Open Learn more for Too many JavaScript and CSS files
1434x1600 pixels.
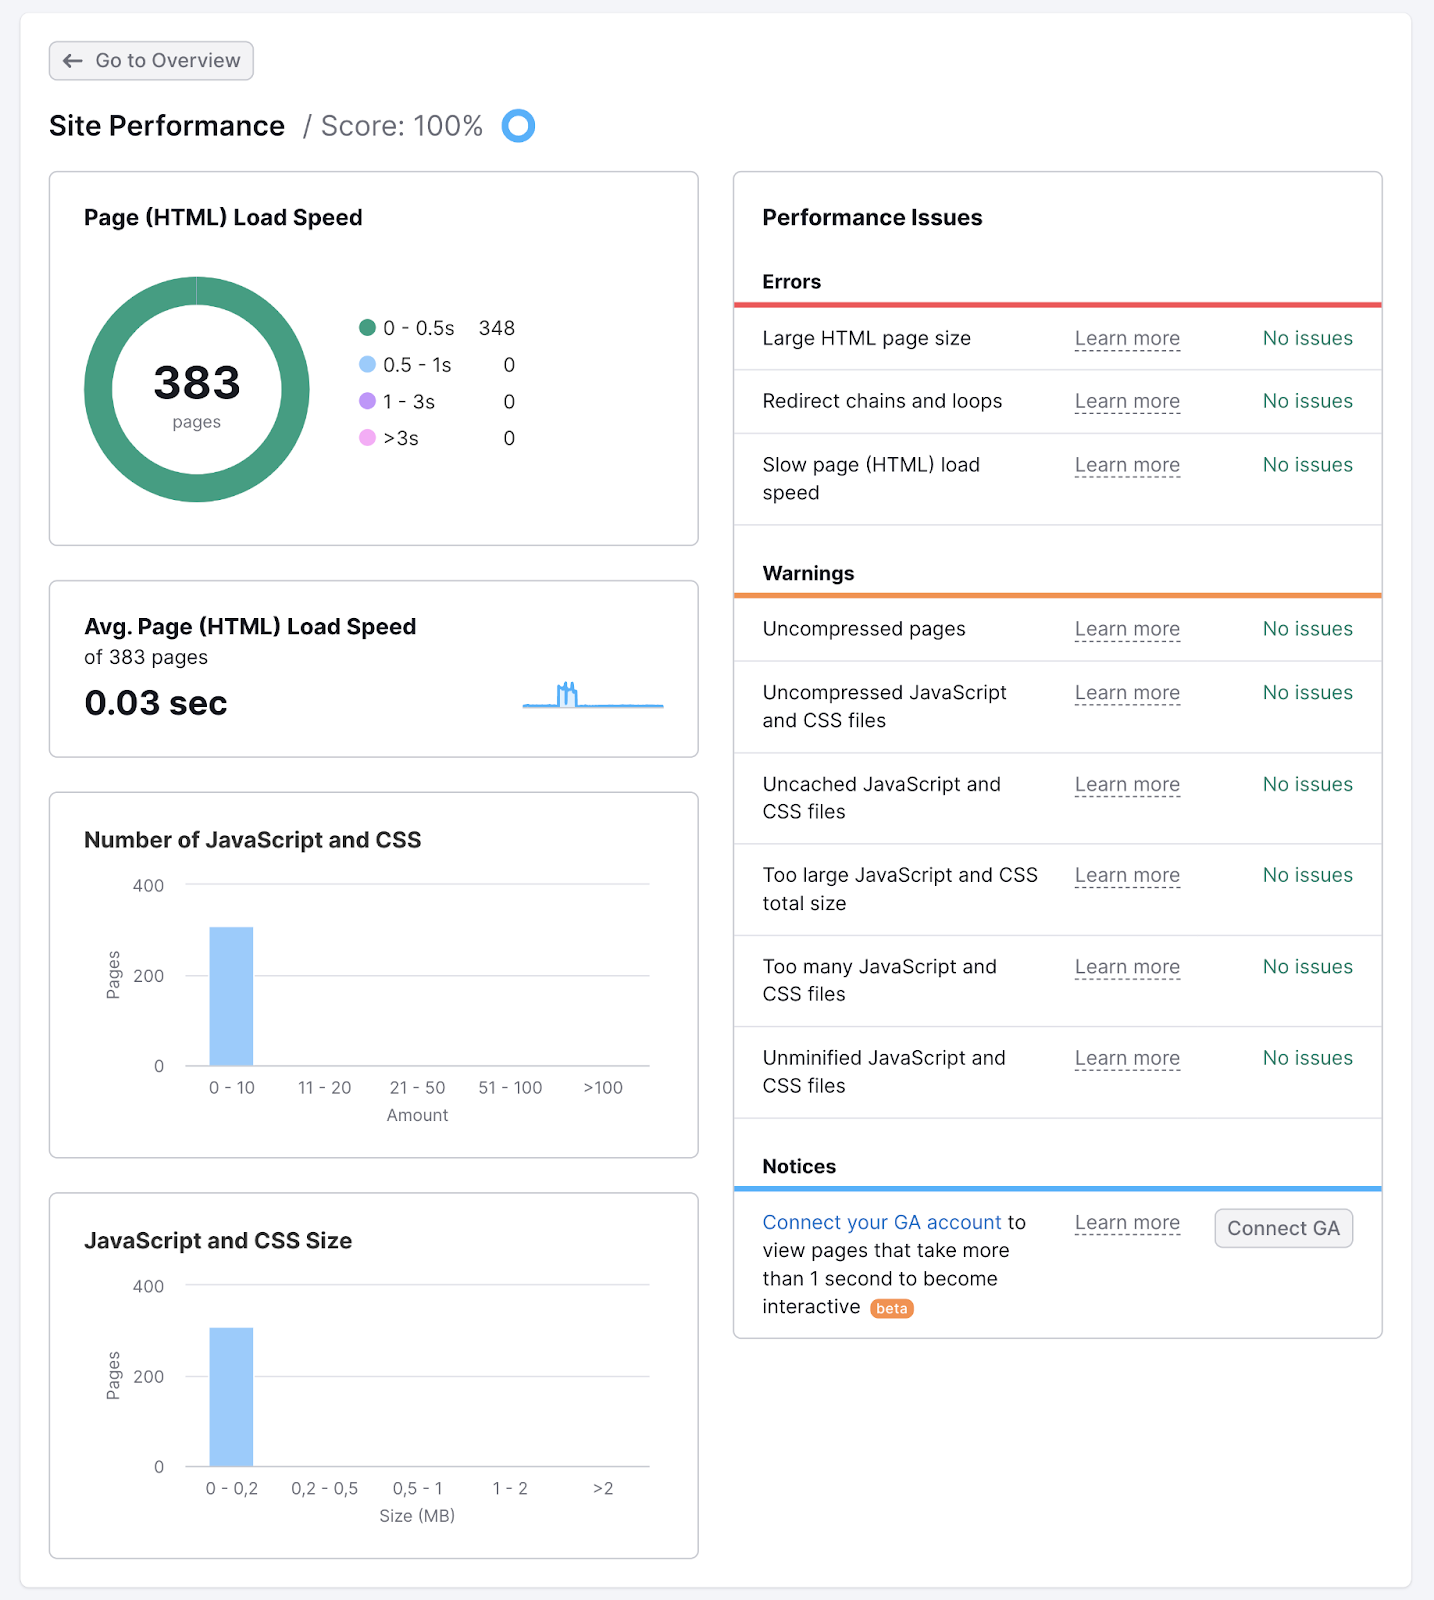coord(1127,967)
